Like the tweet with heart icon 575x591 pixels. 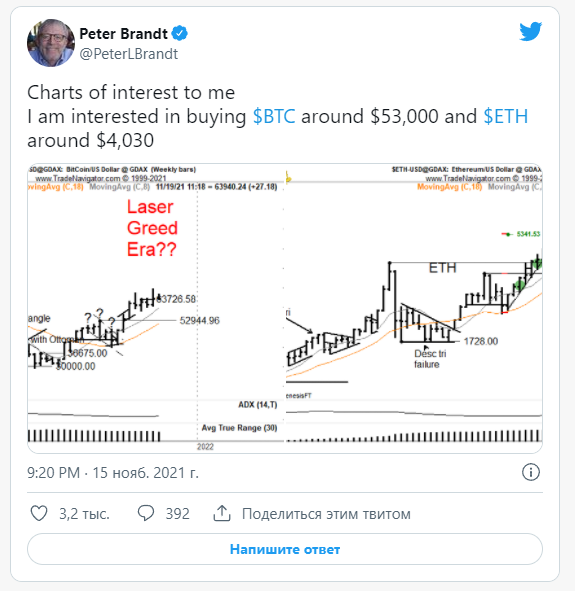39,513
